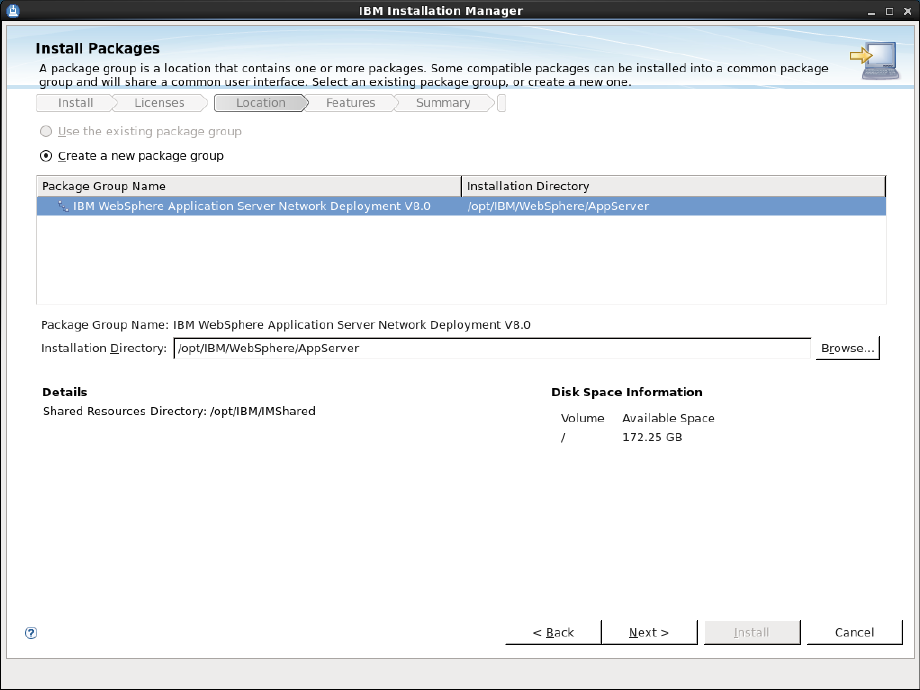Viewport: 920px width, 690px height.
Task: Click the Browse... button
Action: pos(847,348)
